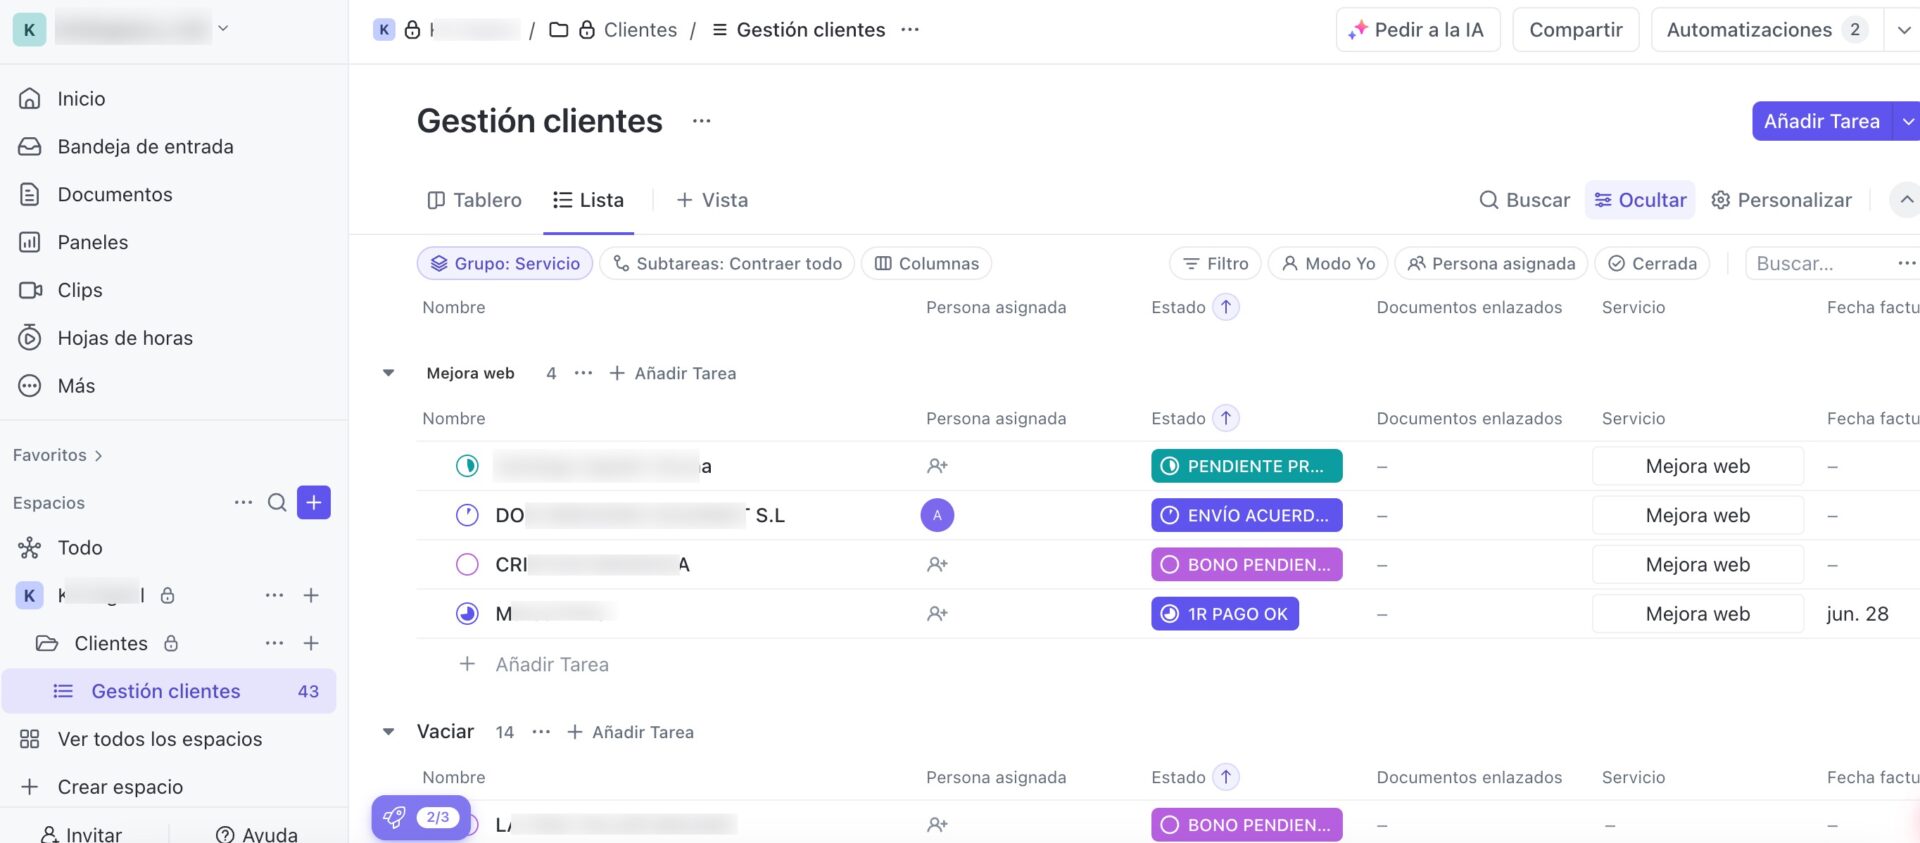The height and width of the screenshot is (843, 1920).
Task: Collapse Vaciar group
Action: click(388, 732)
